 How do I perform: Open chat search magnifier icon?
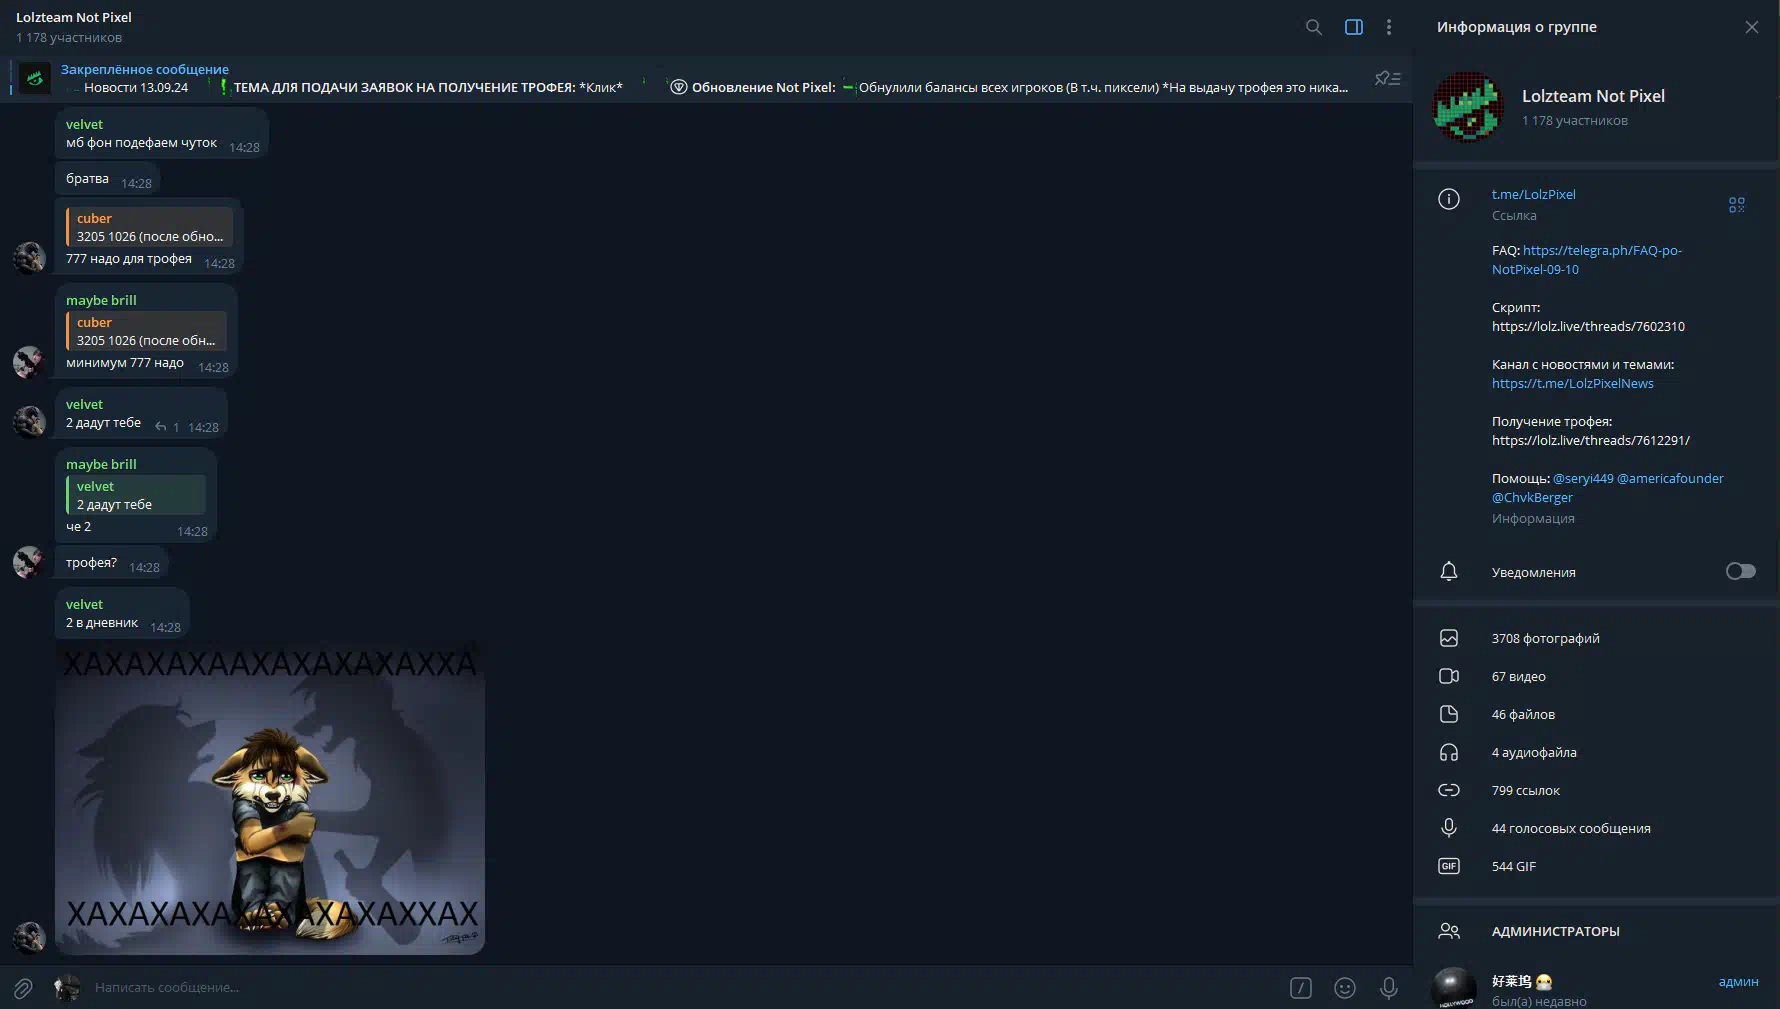1314,27
